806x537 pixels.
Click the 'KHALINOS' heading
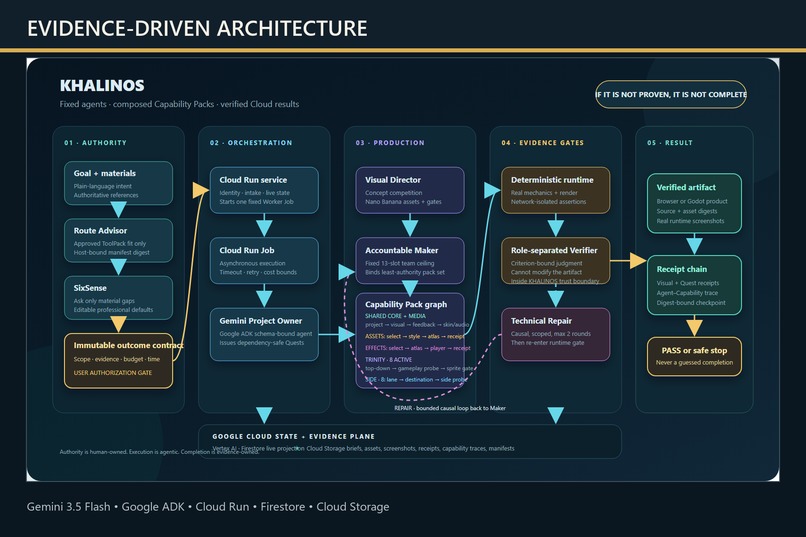102,85
